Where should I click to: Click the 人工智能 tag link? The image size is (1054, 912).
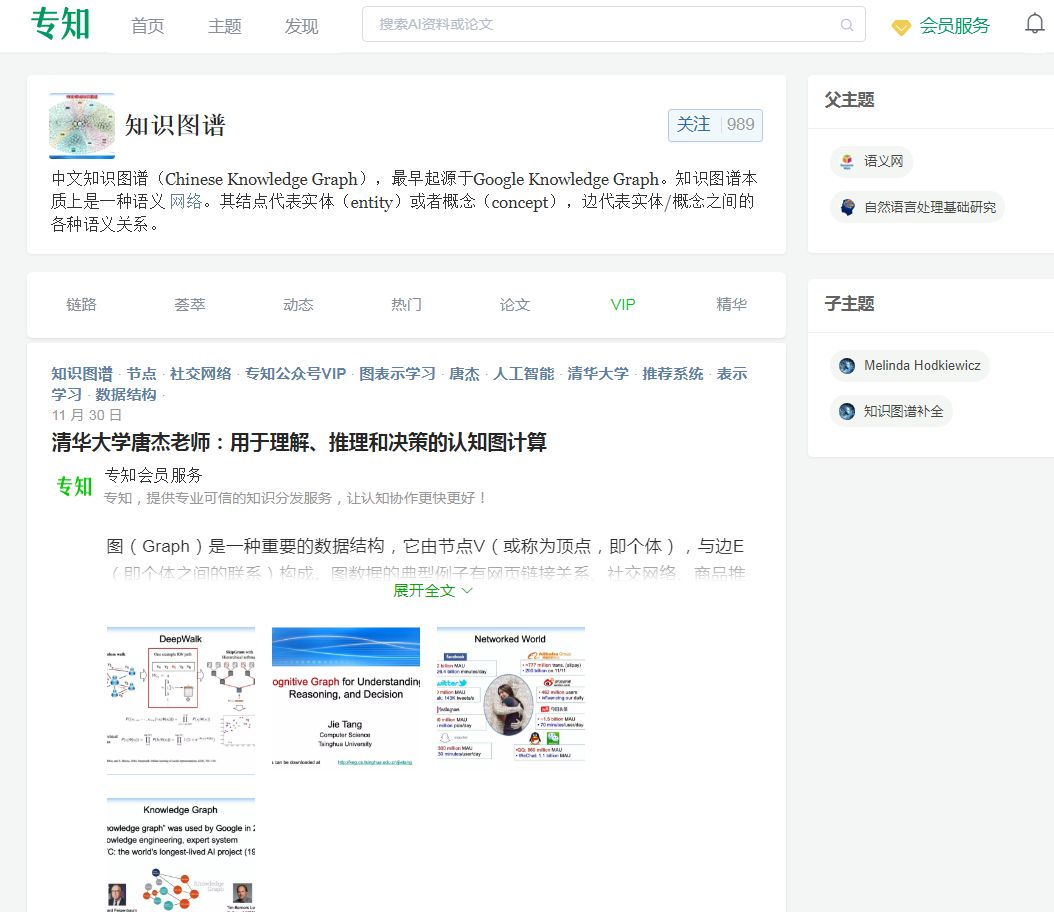[524, 374]
